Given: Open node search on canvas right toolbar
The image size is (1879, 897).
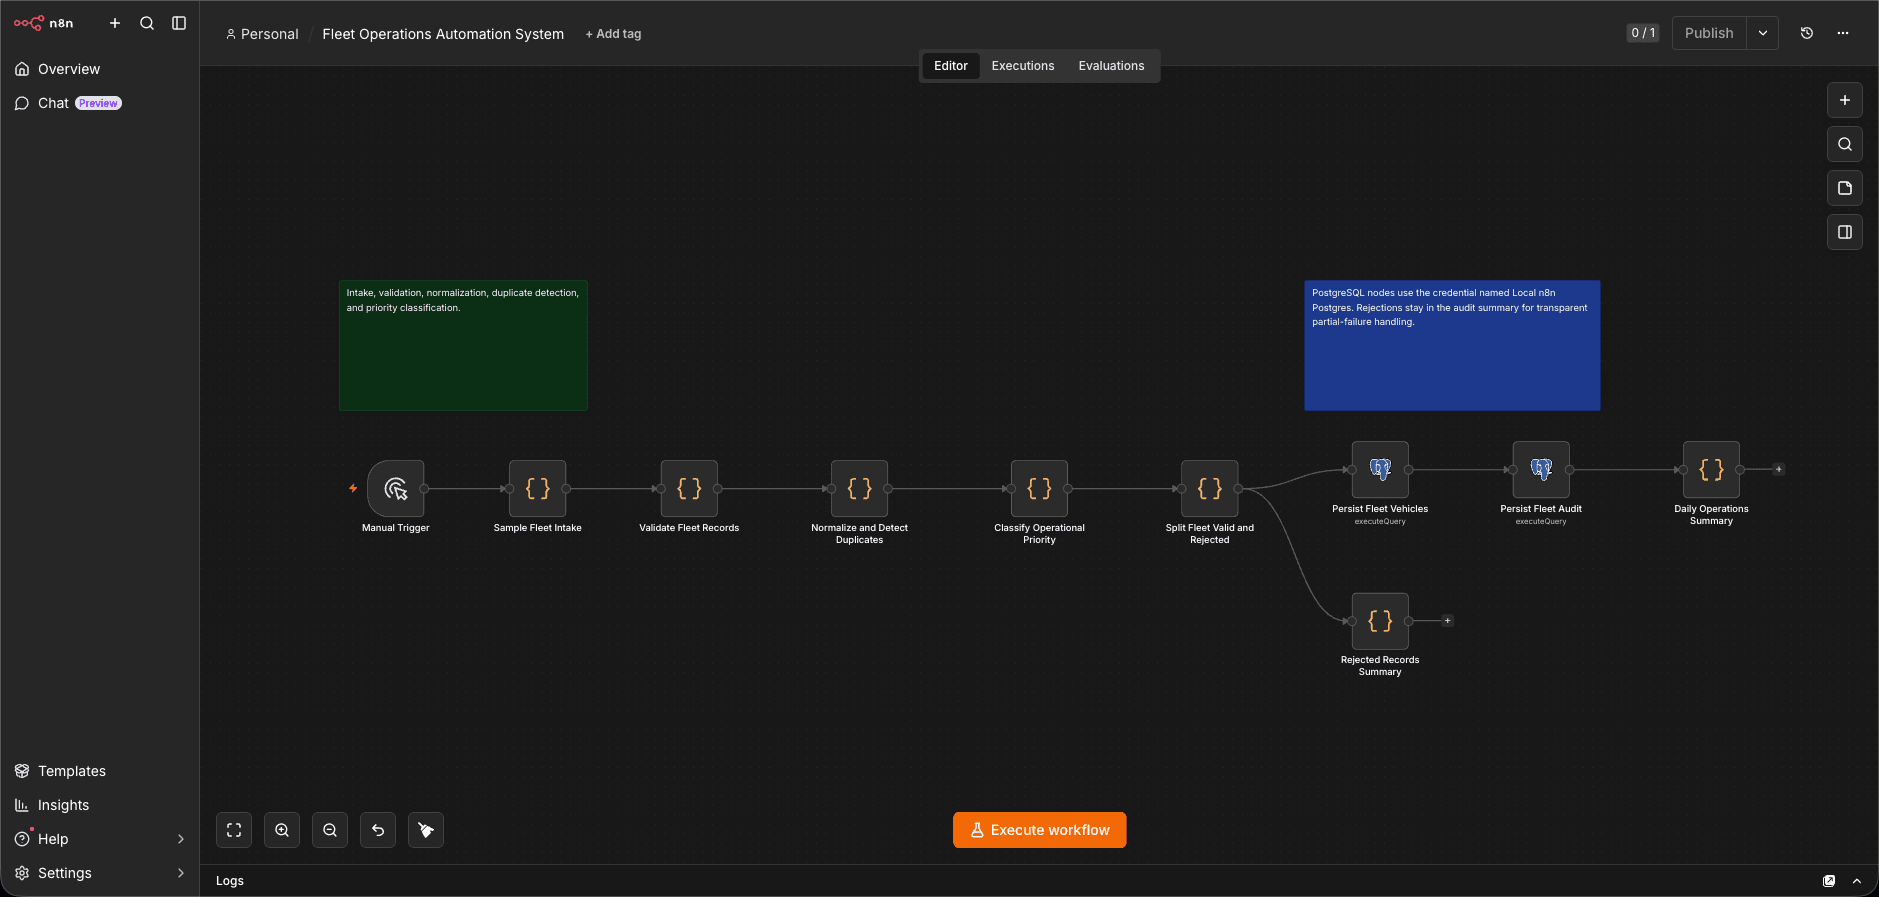Looking at the screenshot, I should point(1845,144).
